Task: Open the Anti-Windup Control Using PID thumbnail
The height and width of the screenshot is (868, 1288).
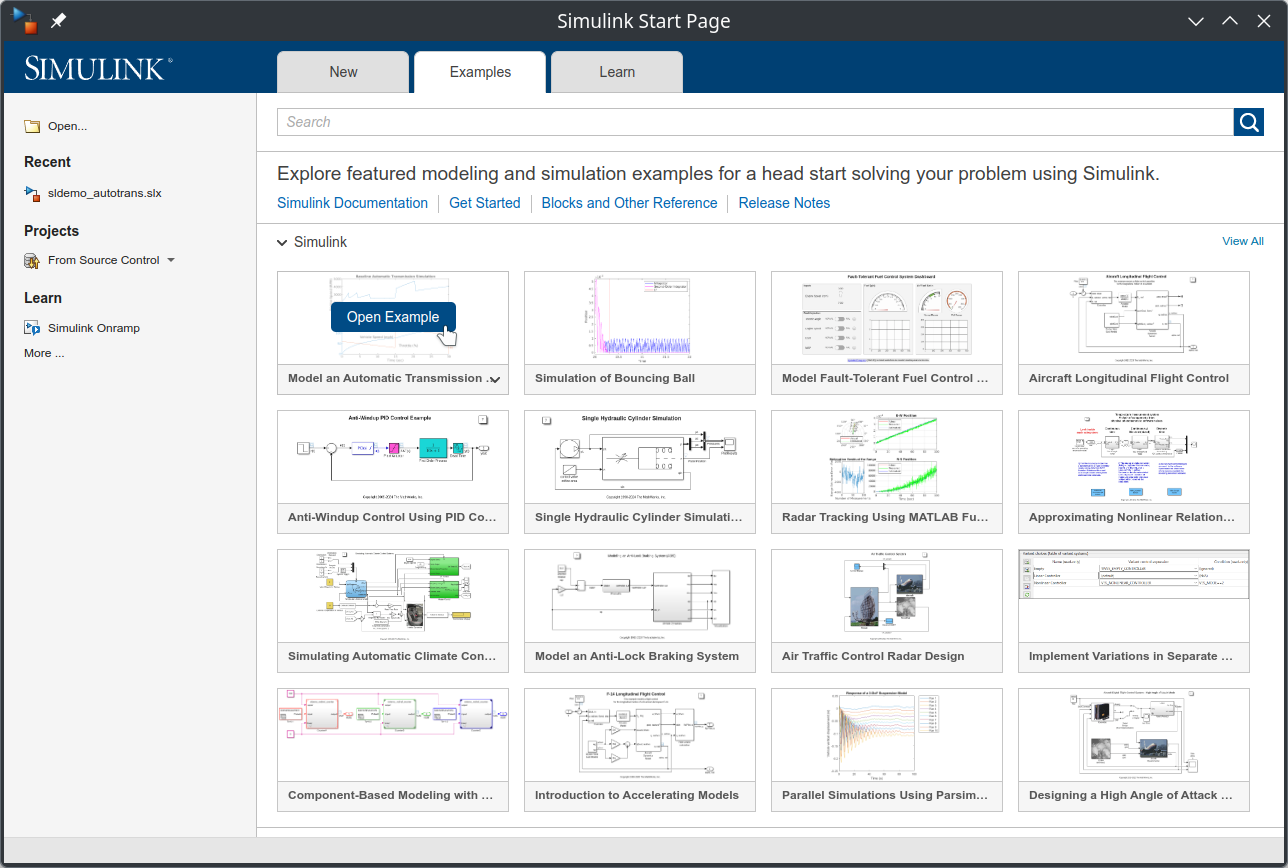Action: click(x=393, y=457)
